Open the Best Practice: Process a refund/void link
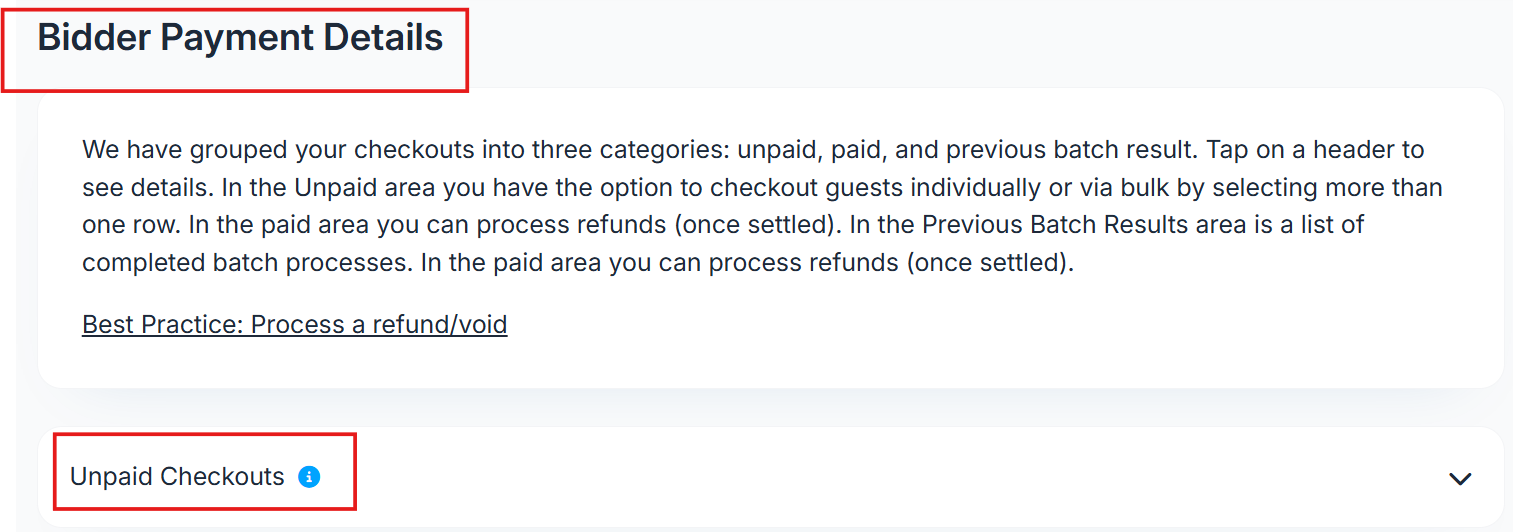The width and height of the screenshot is (1513, 532). (x=294, y=325)
